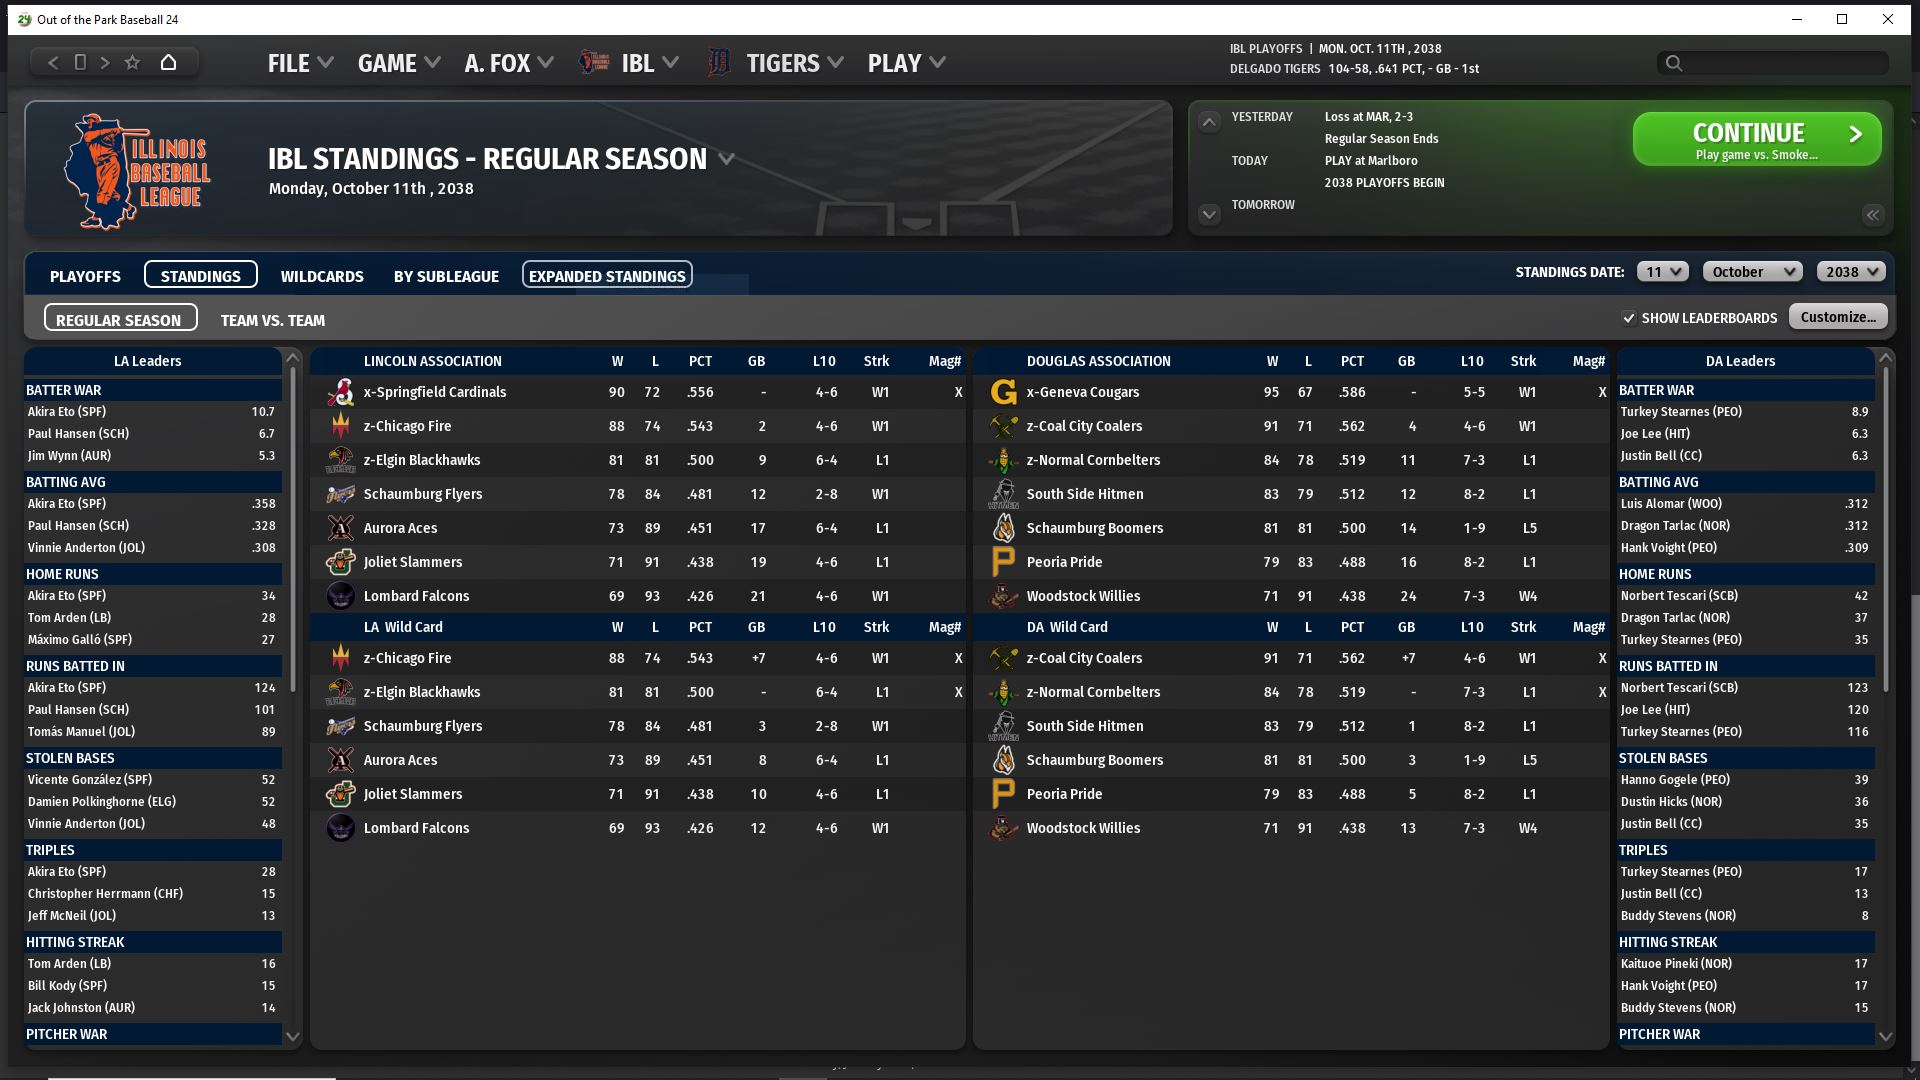Switch to the Wildcards tab
This screenshot has width=1920, height=1080.
point(322,276)
